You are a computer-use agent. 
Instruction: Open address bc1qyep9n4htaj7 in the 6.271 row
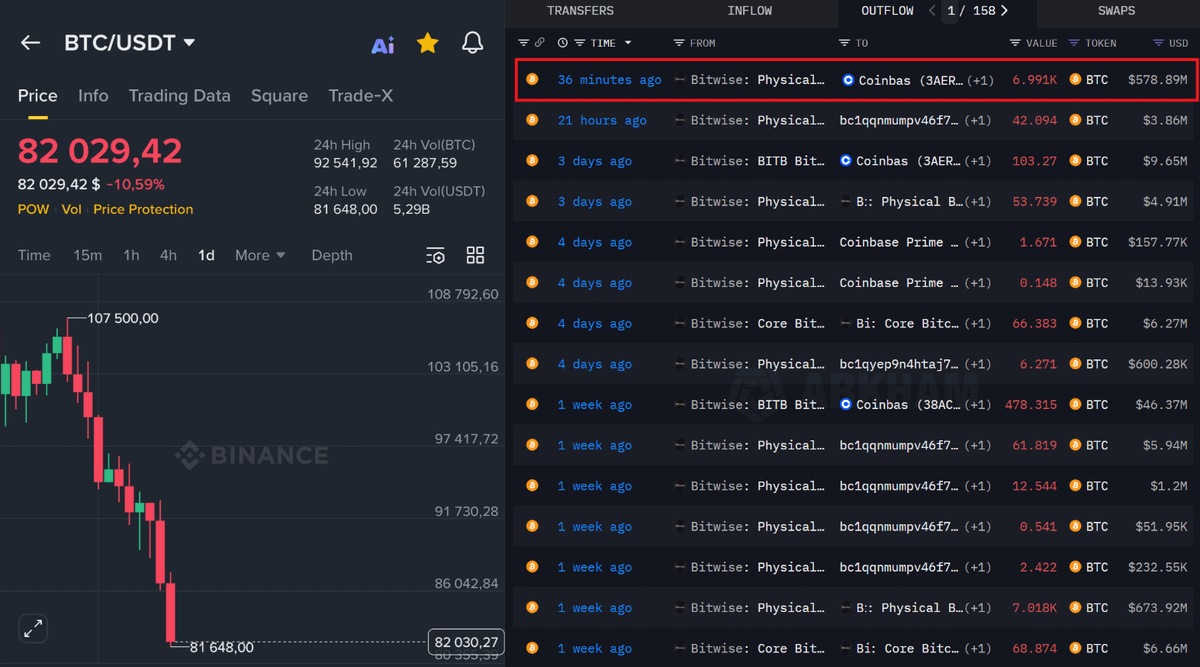(899, 364)
